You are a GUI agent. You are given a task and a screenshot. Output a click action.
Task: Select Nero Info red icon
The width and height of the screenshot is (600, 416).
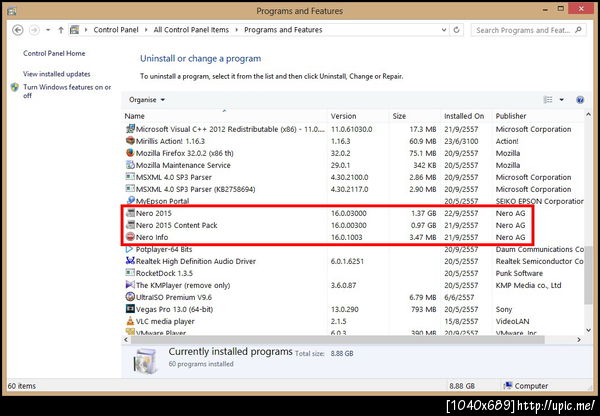(130, 237)
